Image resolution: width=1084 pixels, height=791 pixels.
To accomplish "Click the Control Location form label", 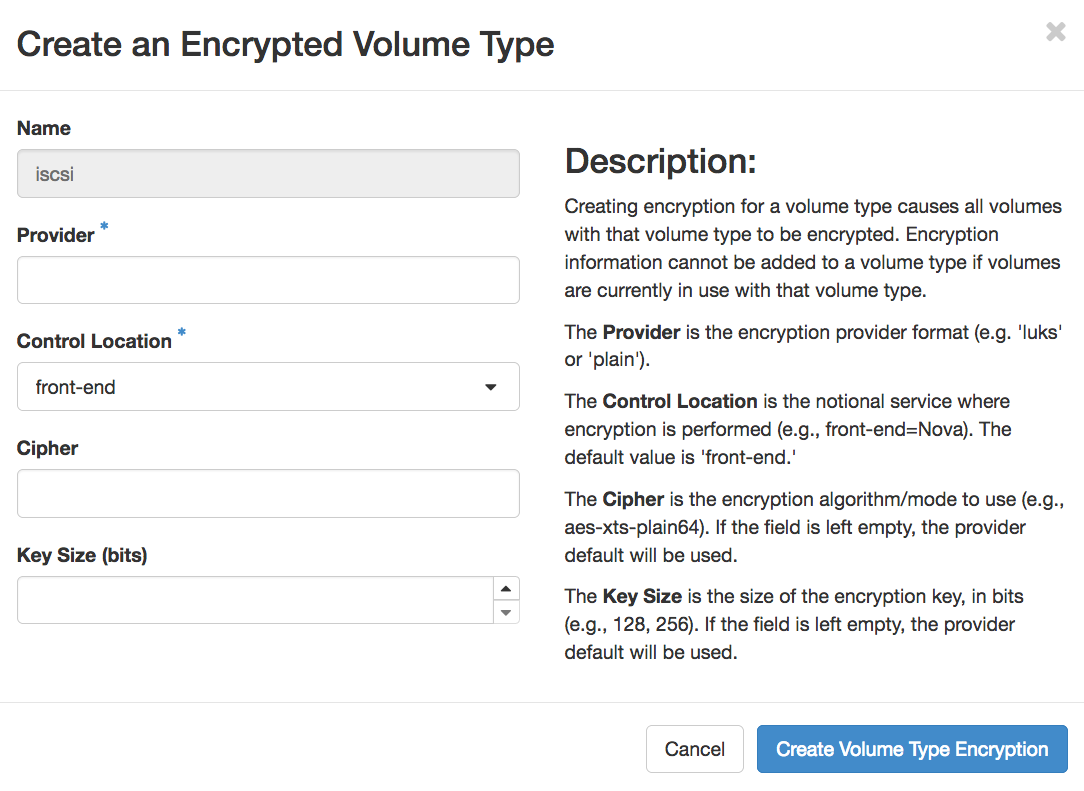I will coord(94,341).
